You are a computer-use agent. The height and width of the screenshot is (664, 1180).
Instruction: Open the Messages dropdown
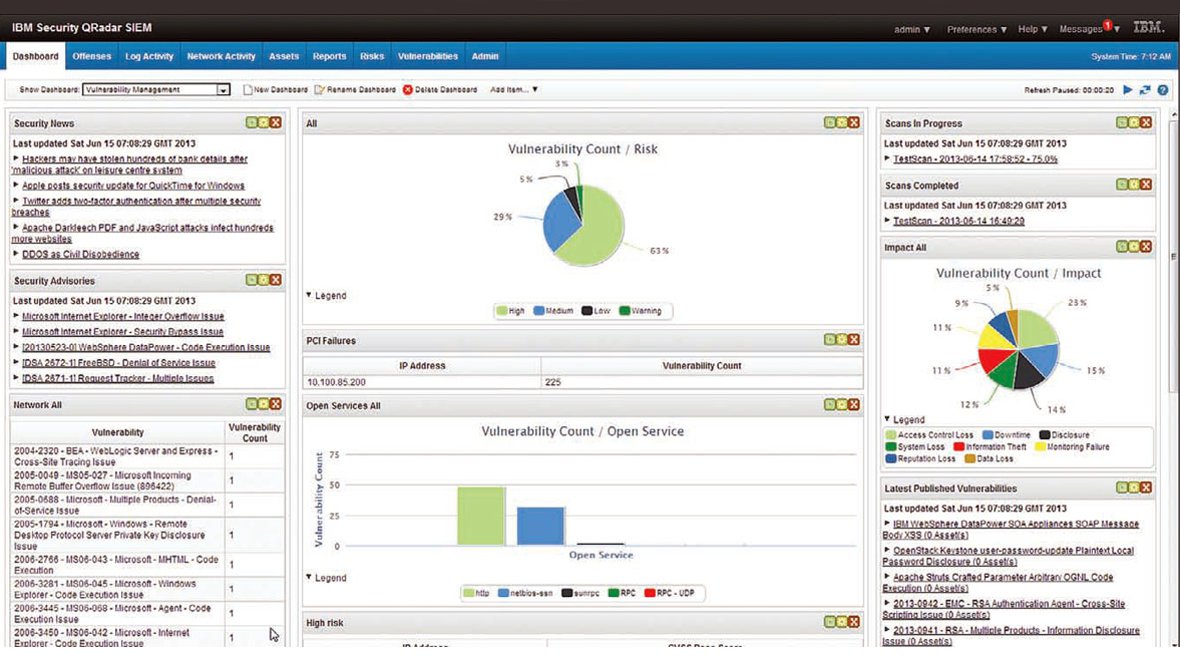(x=1090, y=29)
